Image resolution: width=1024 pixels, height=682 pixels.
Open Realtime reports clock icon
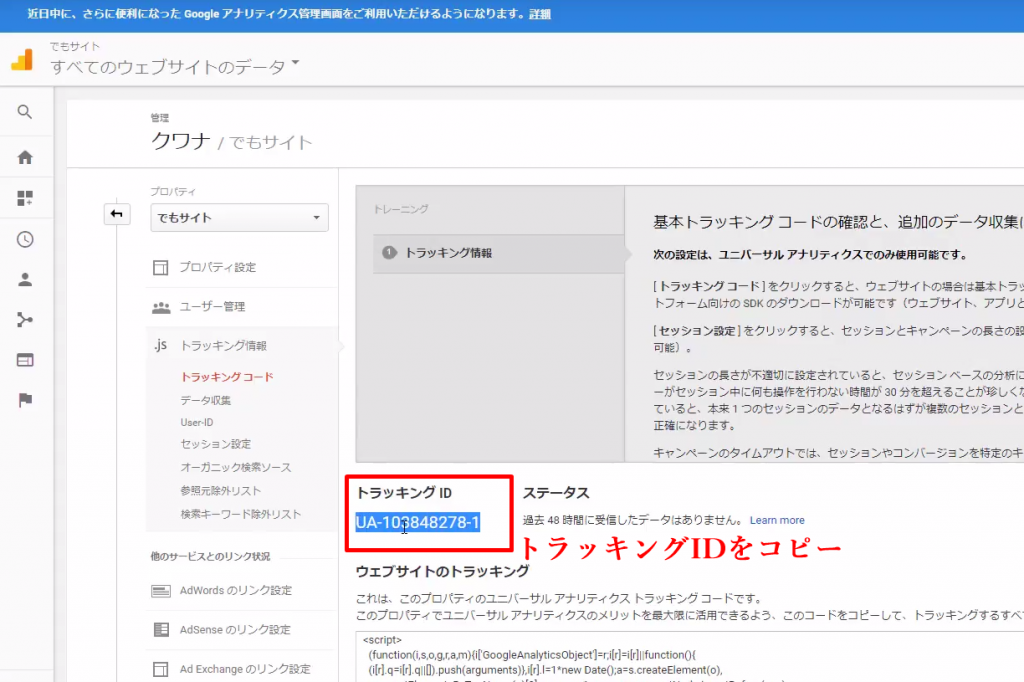(25, 239)
